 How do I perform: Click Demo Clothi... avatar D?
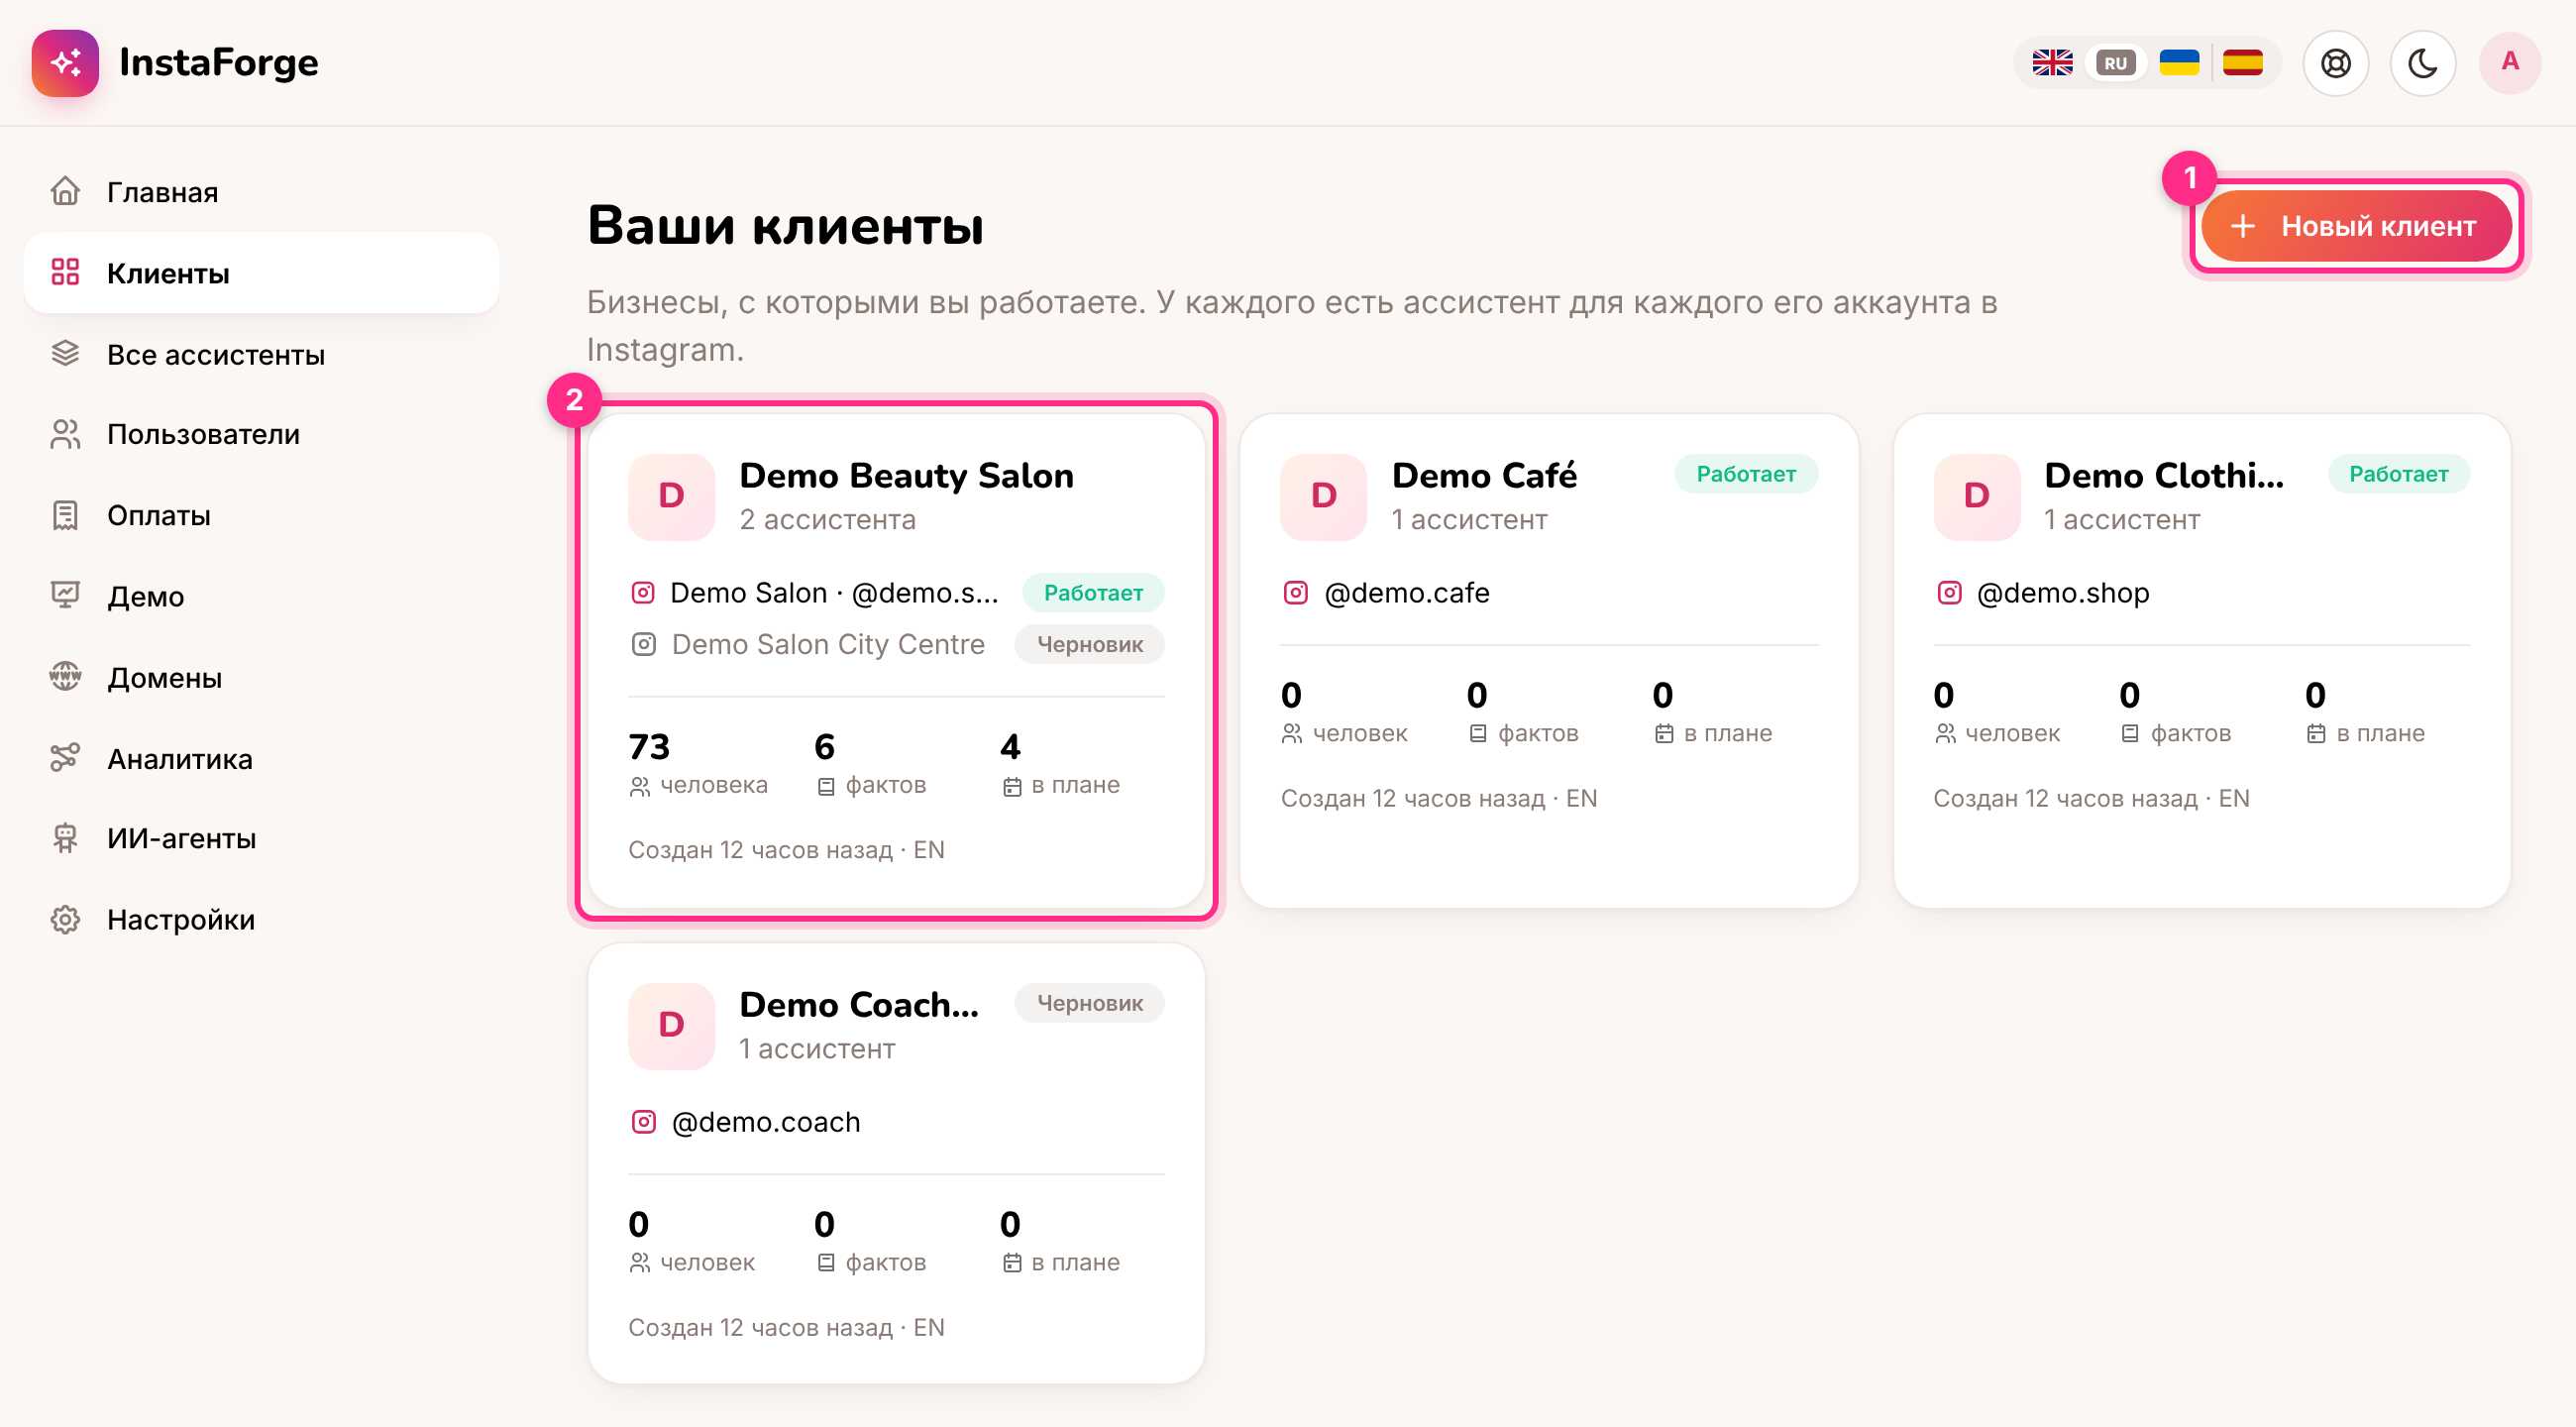point(1976,496)
